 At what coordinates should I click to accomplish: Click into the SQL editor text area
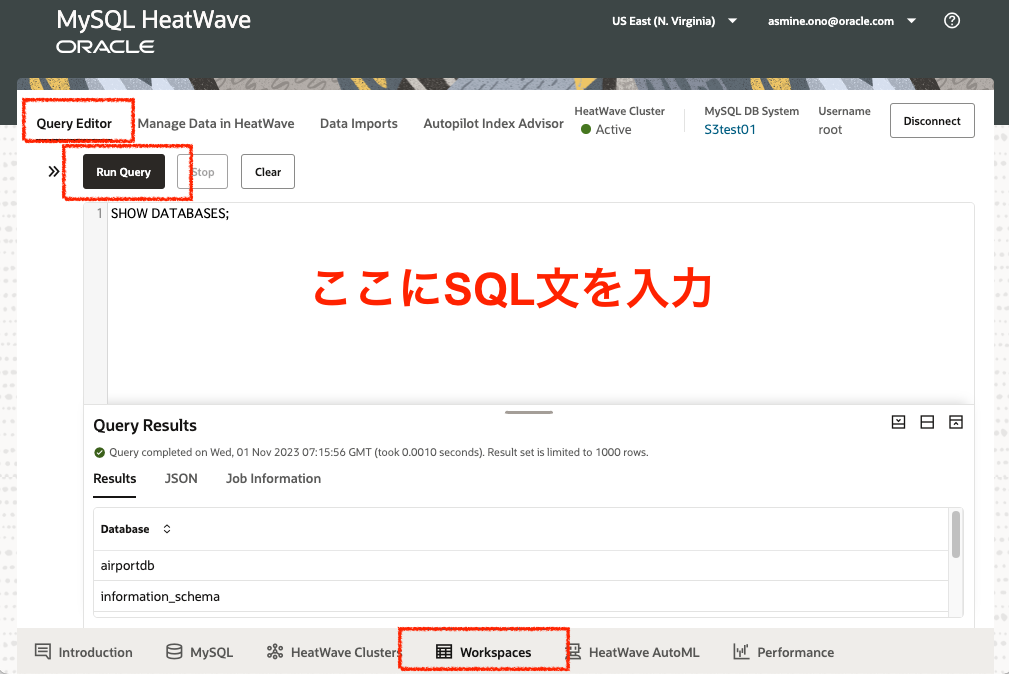[x=541, y=303]
